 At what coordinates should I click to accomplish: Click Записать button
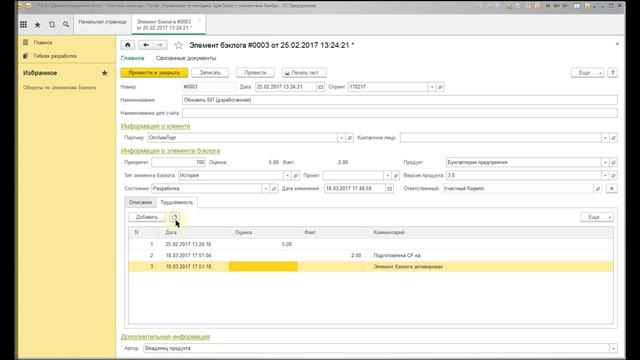(210, 73)
